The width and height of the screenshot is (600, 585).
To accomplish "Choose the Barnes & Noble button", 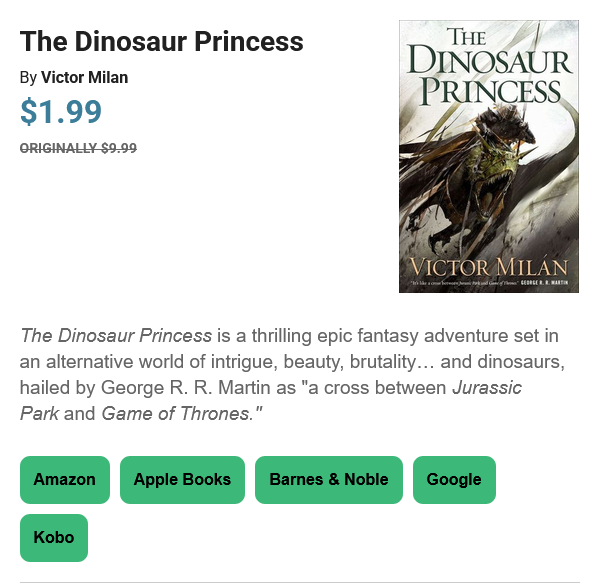I will [x=329, y=479].
